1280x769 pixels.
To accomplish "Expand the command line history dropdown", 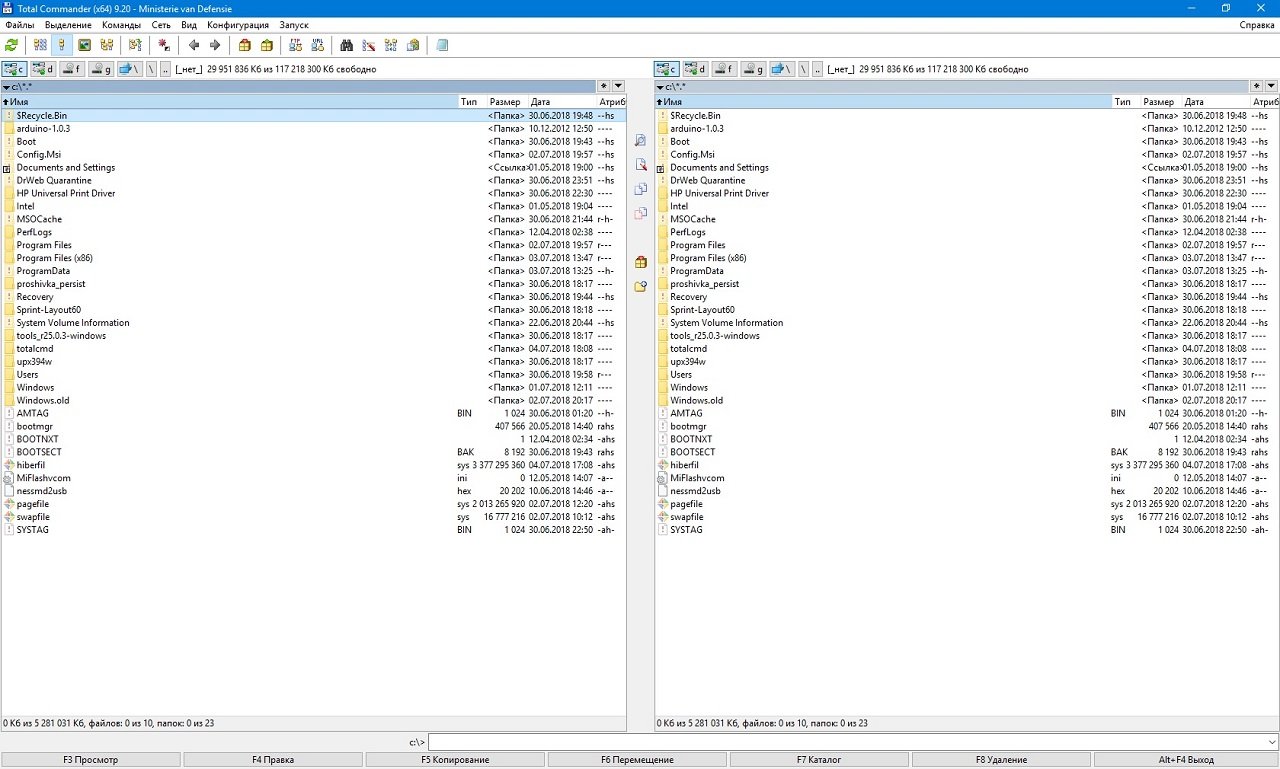I will tap(1271, 743).
